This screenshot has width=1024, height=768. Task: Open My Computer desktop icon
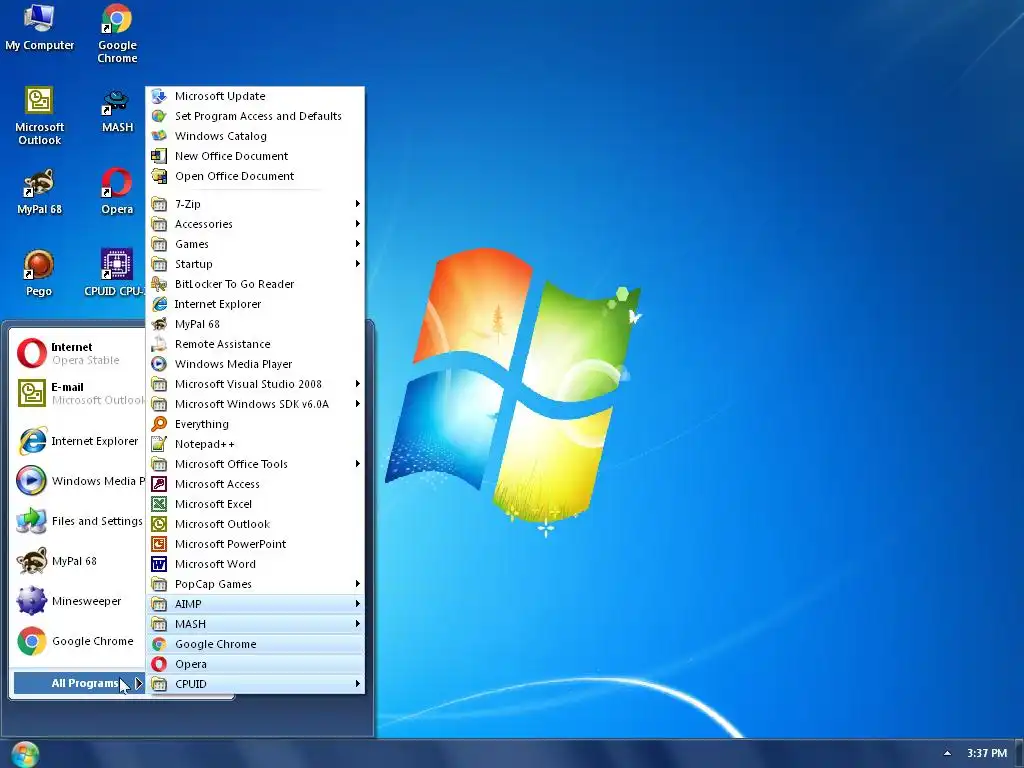click(x=39, y=27)
